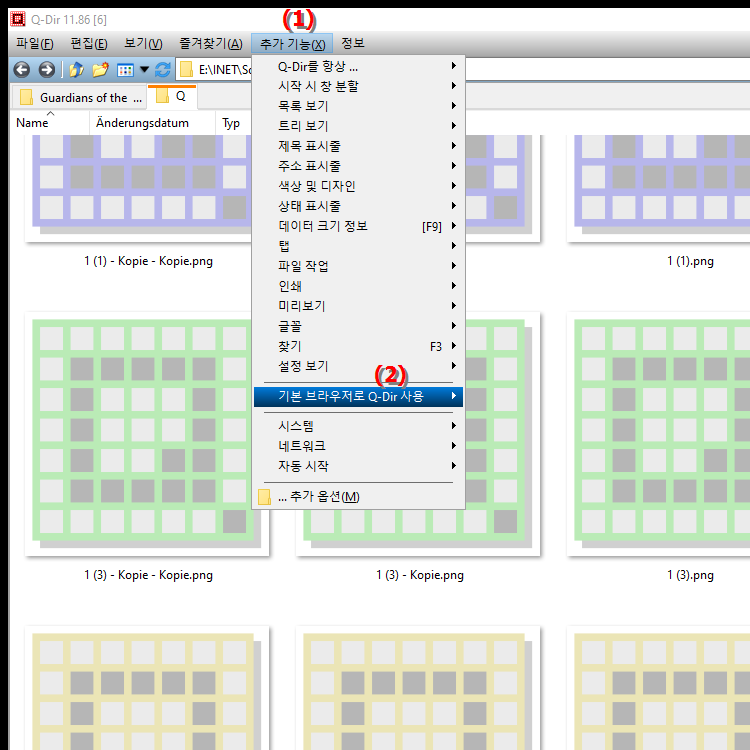Open the 찾기 F3 menu entry

358,346
